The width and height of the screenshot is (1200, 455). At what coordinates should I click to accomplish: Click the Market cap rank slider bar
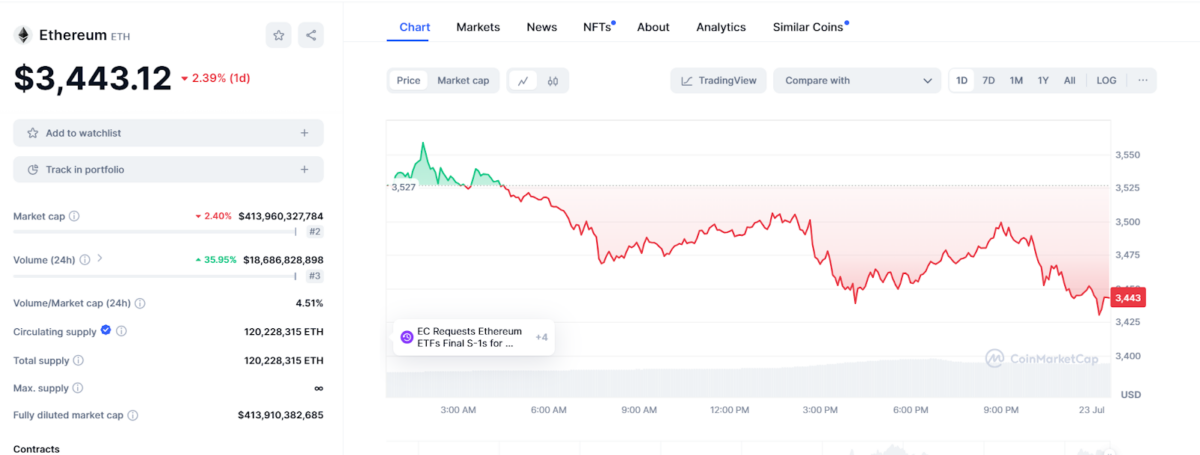point(155,232)
